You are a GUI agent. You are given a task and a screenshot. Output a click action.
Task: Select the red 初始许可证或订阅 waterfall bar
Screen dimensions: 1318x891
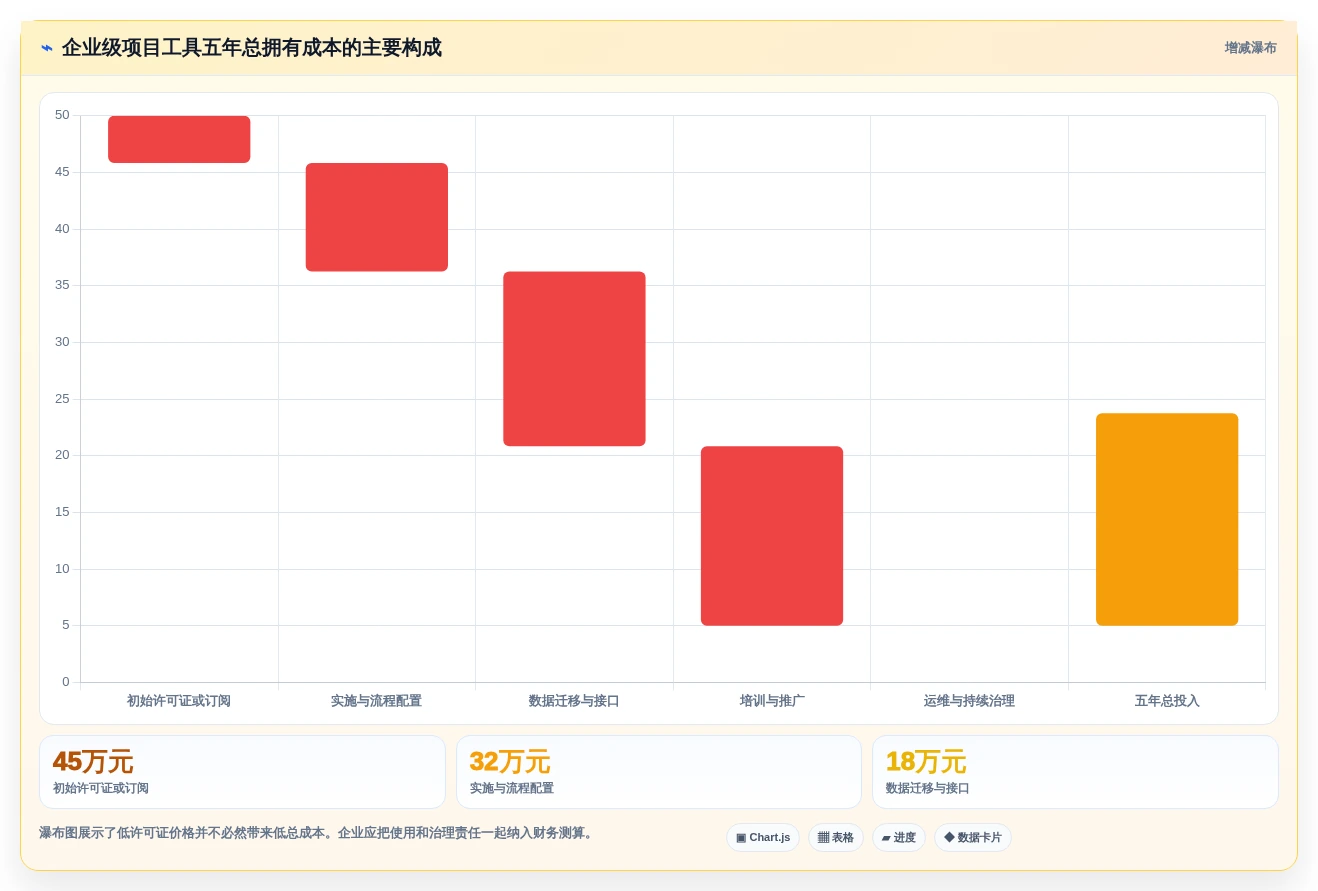[x=179, y=139]
